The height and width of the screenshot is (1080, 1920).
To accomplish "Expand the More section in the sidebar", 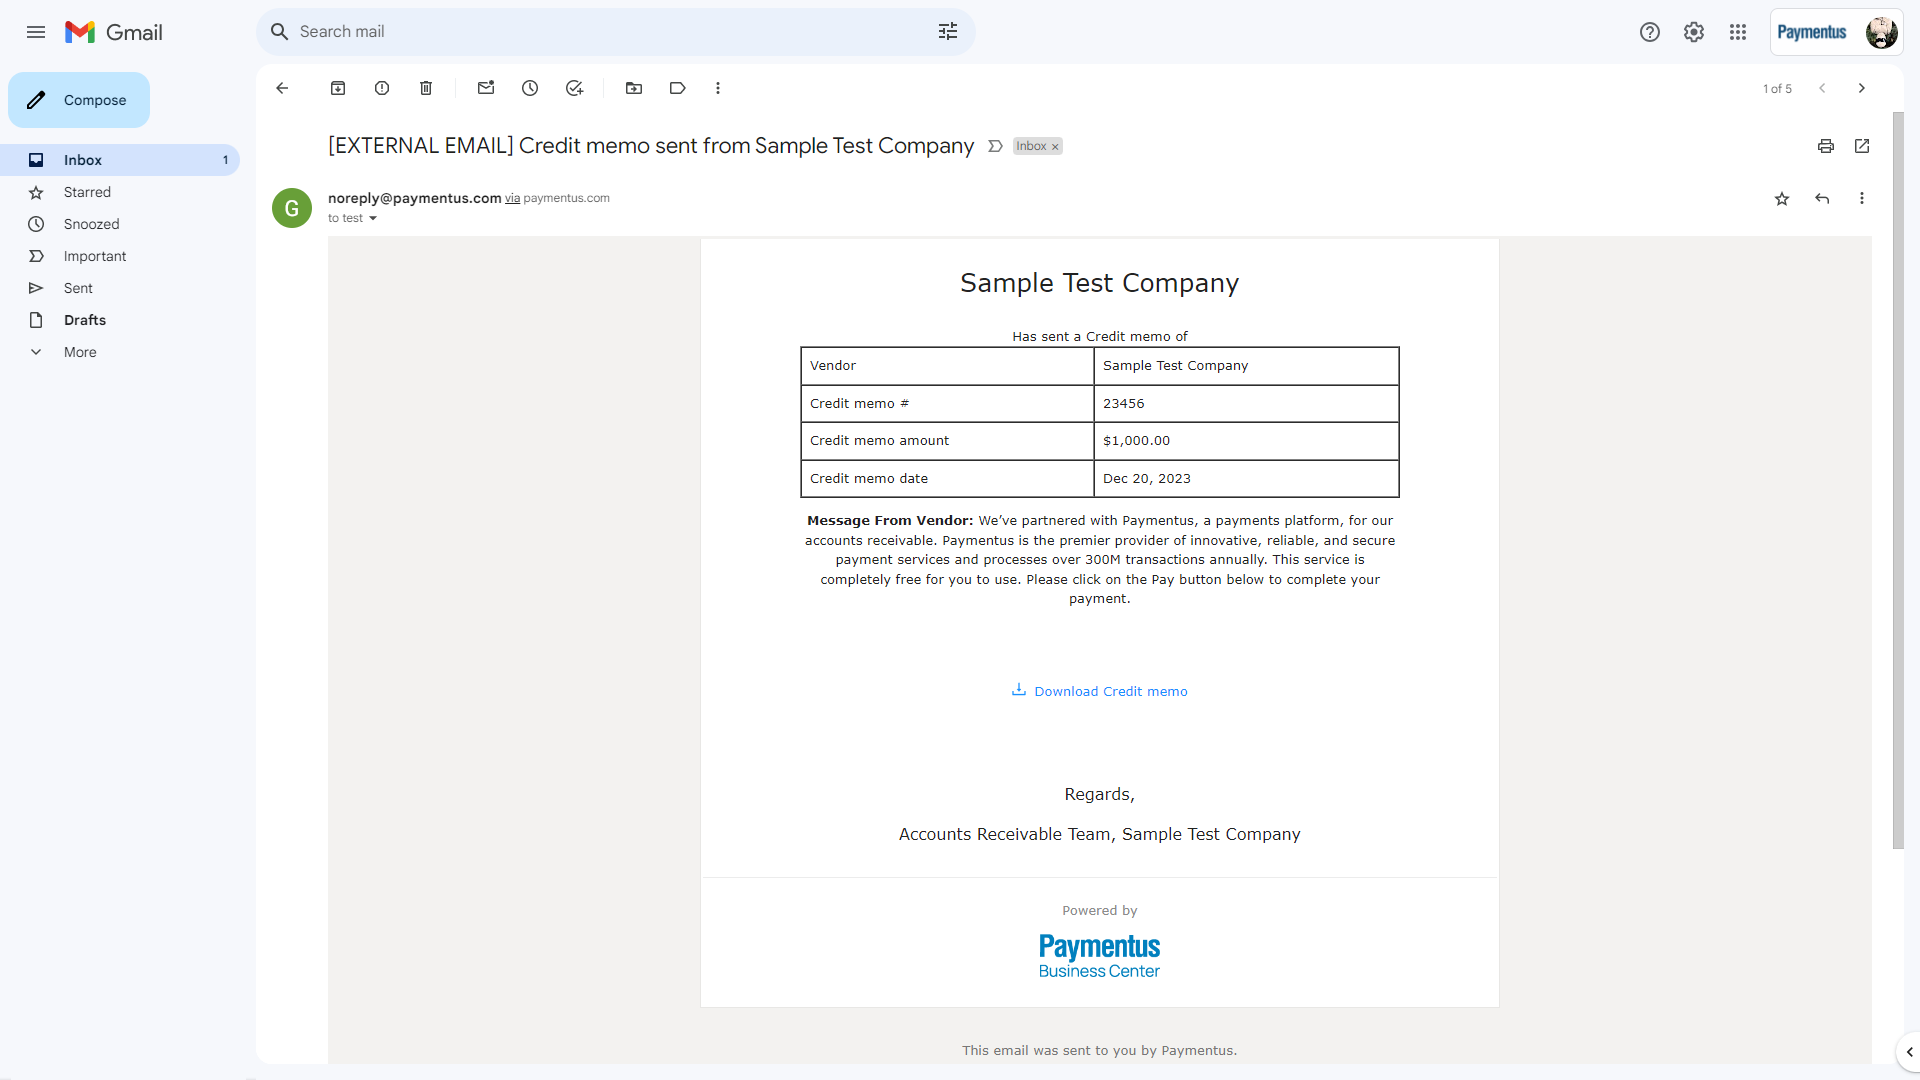I will coord(80,352).
